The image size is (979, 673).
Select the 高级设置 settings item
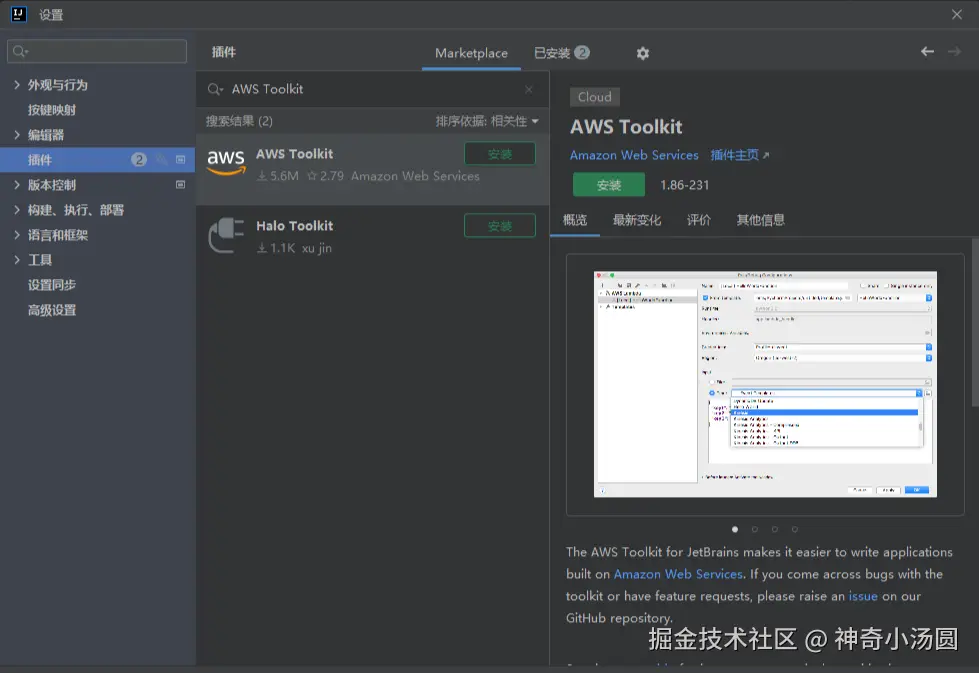pos(52,310)
